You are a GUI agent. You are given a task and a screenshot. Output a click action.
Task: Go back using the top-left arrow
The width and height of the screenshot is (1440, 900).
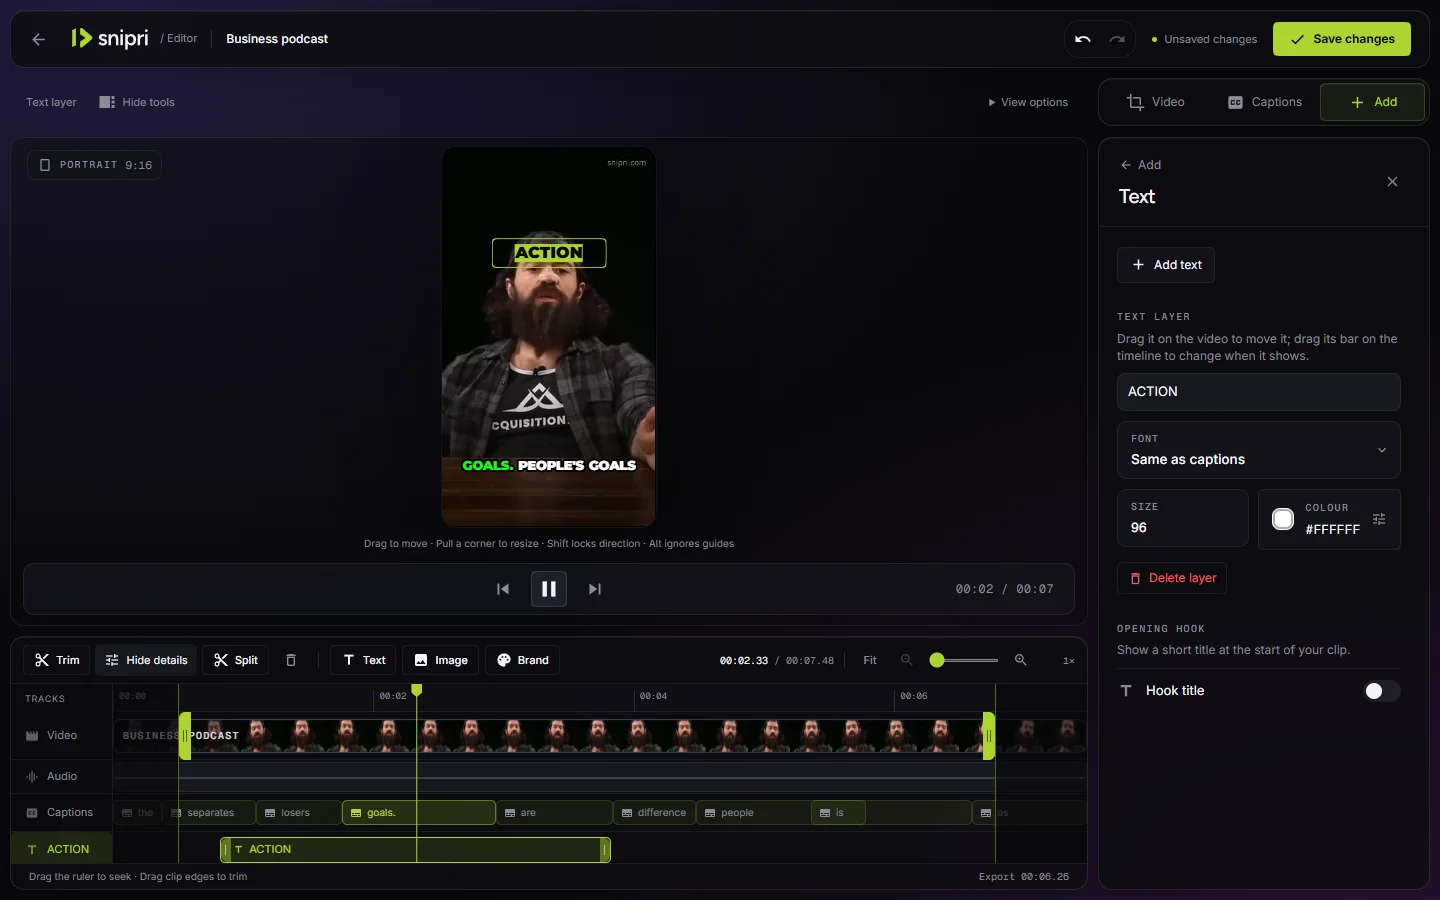[39, 39]
